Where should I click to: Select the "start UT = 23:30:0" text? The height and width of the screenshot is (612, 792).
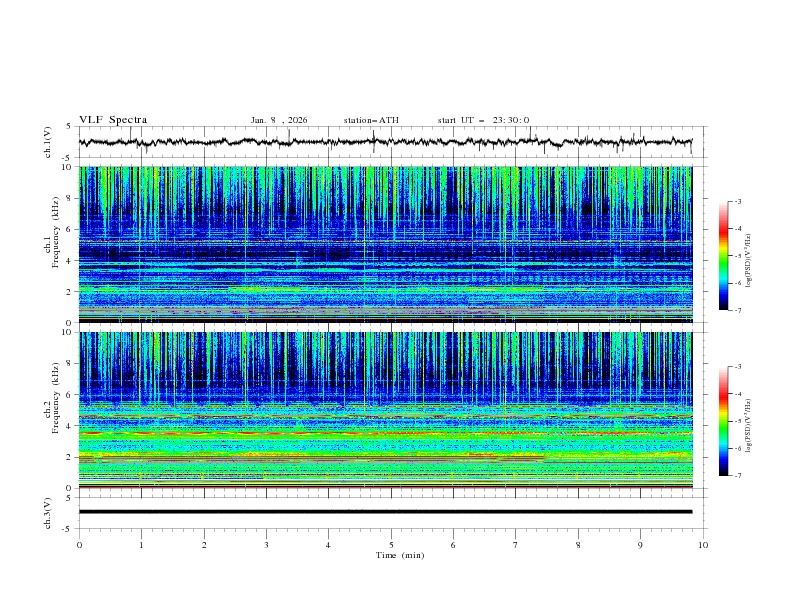(x=483, y=120)
